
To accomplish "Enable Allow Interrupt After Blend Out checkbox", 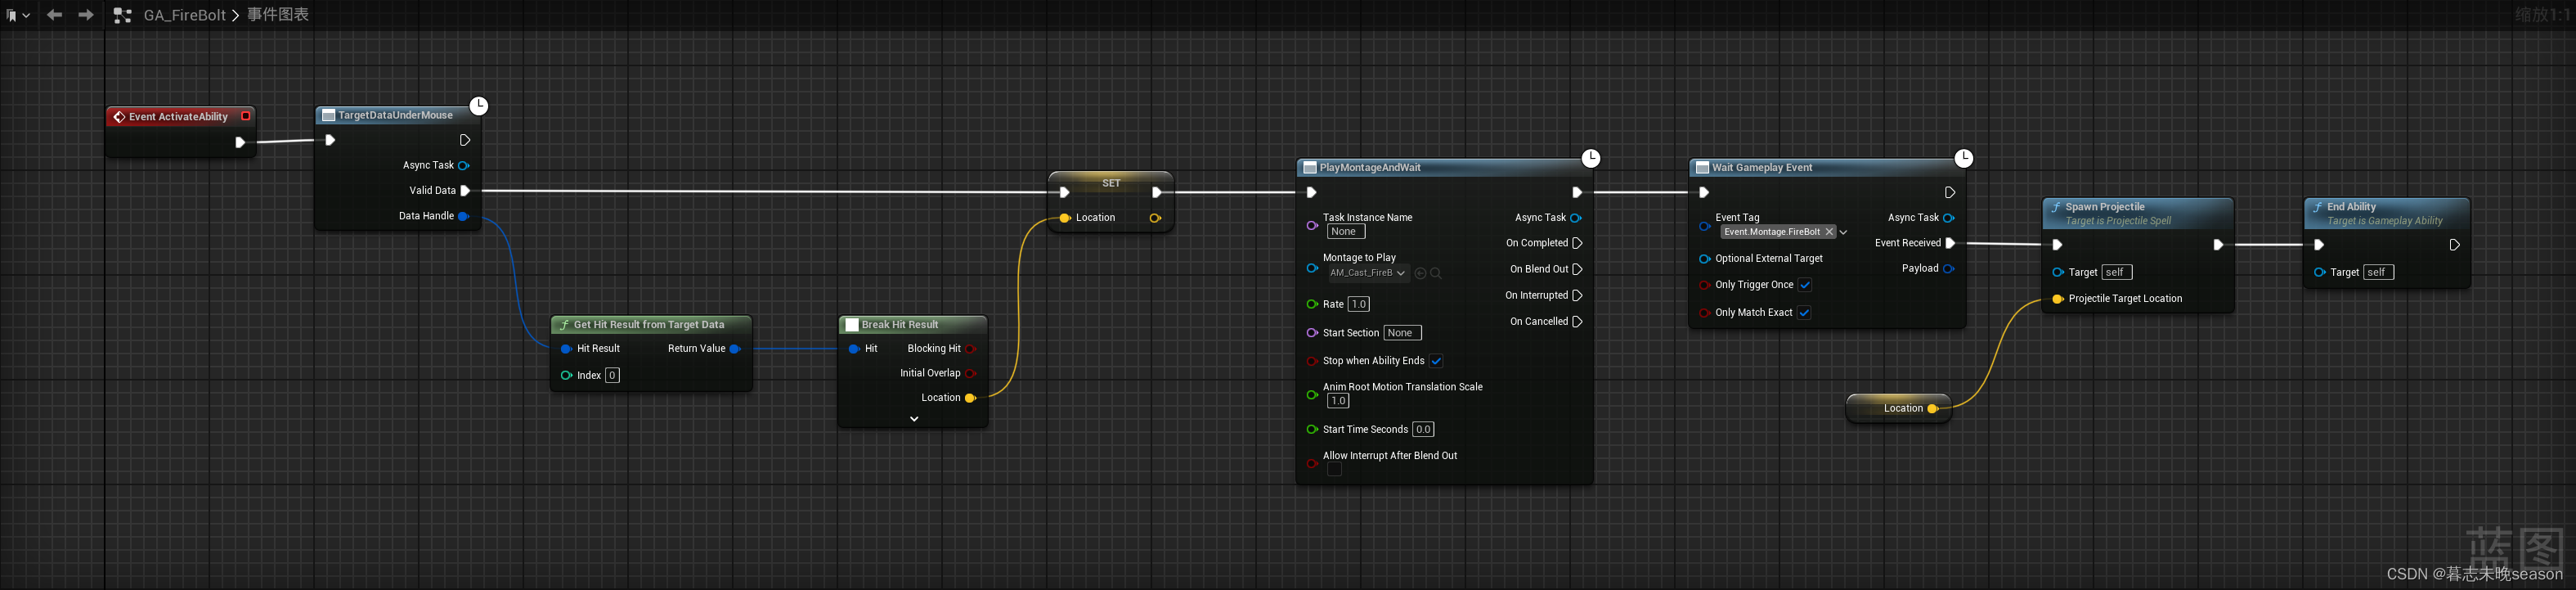I will [x=1334, y=470].
